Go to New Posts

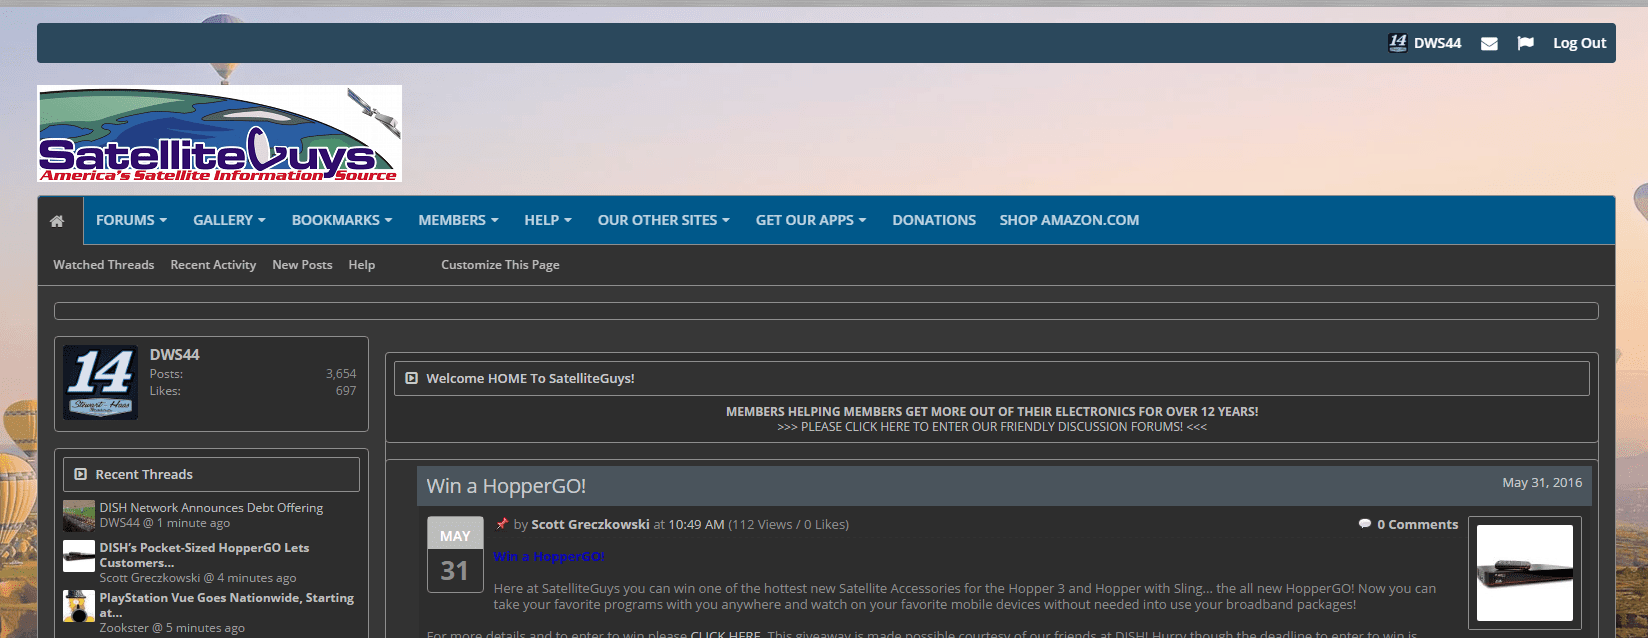(302, 265)
